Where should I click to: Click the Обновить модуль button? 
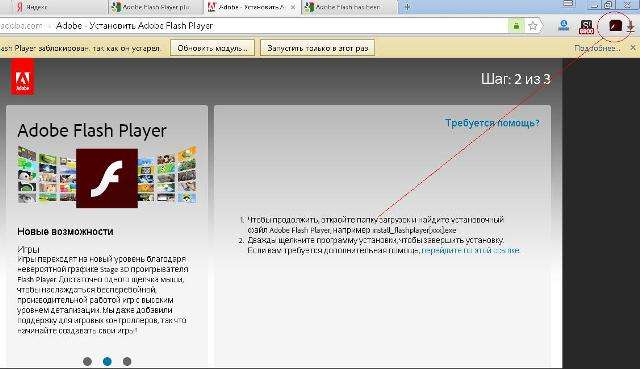point(212,48)
